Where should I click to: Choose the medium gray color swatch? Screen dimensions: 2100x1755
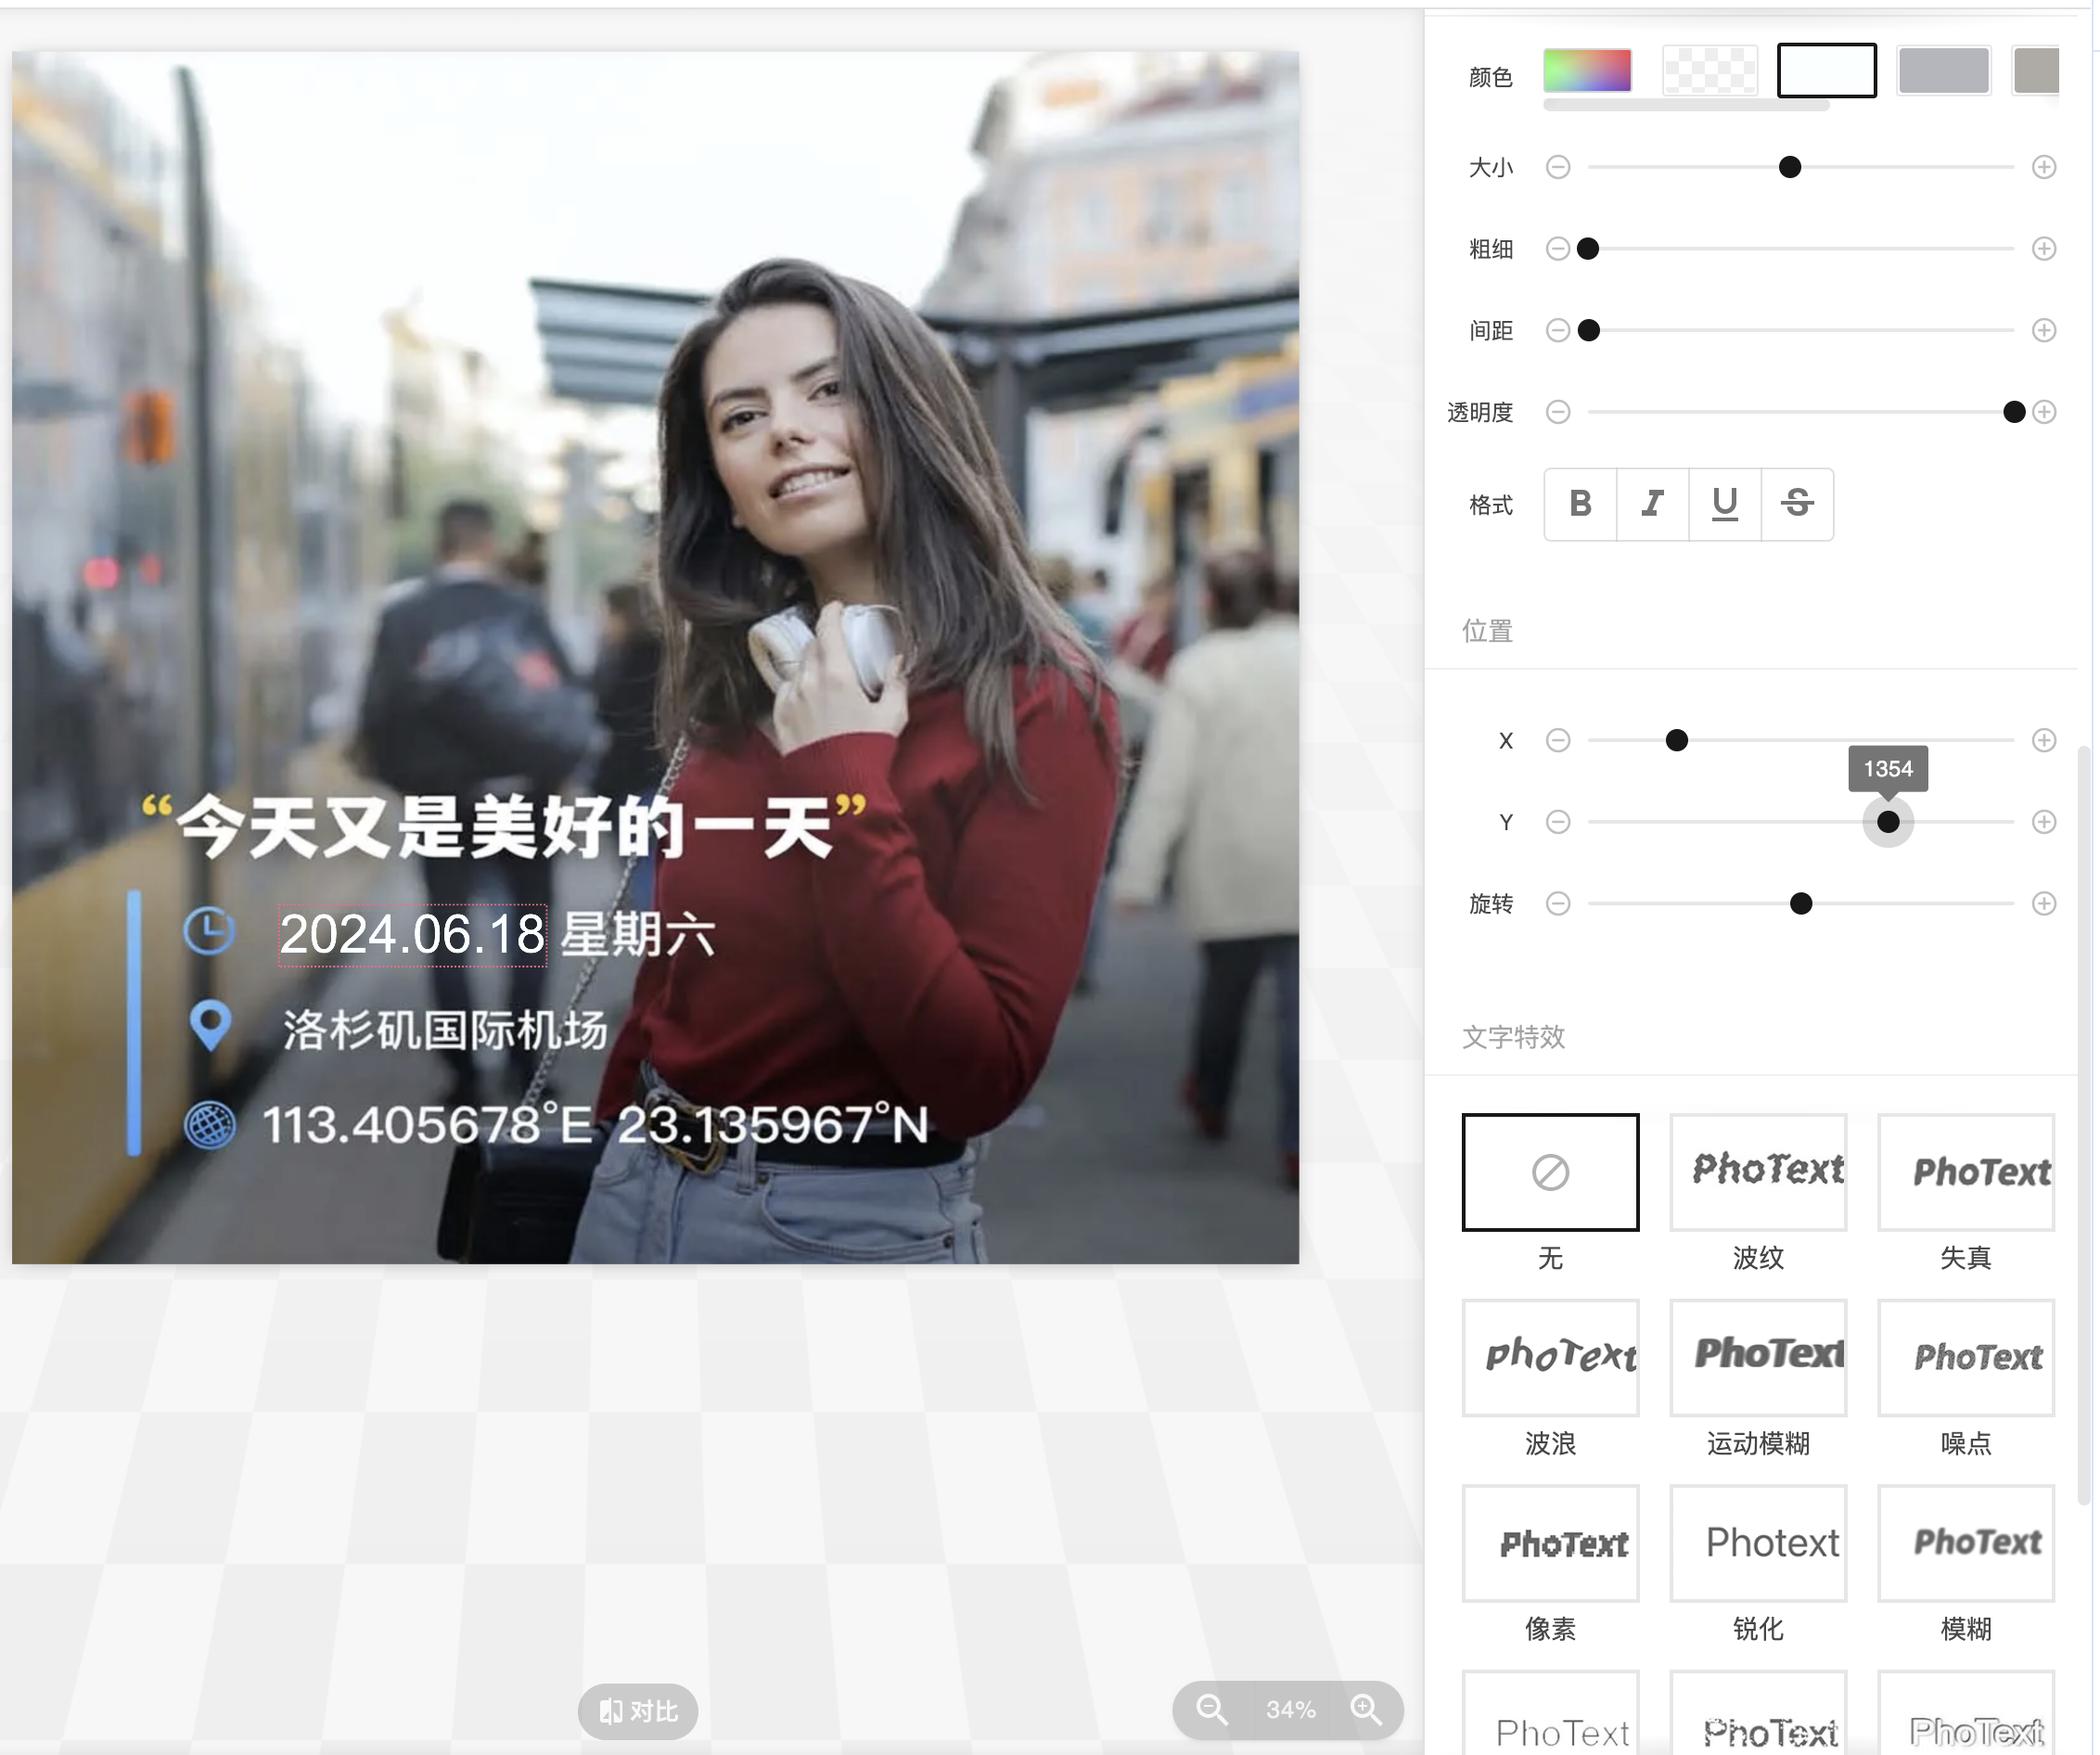1943,71
